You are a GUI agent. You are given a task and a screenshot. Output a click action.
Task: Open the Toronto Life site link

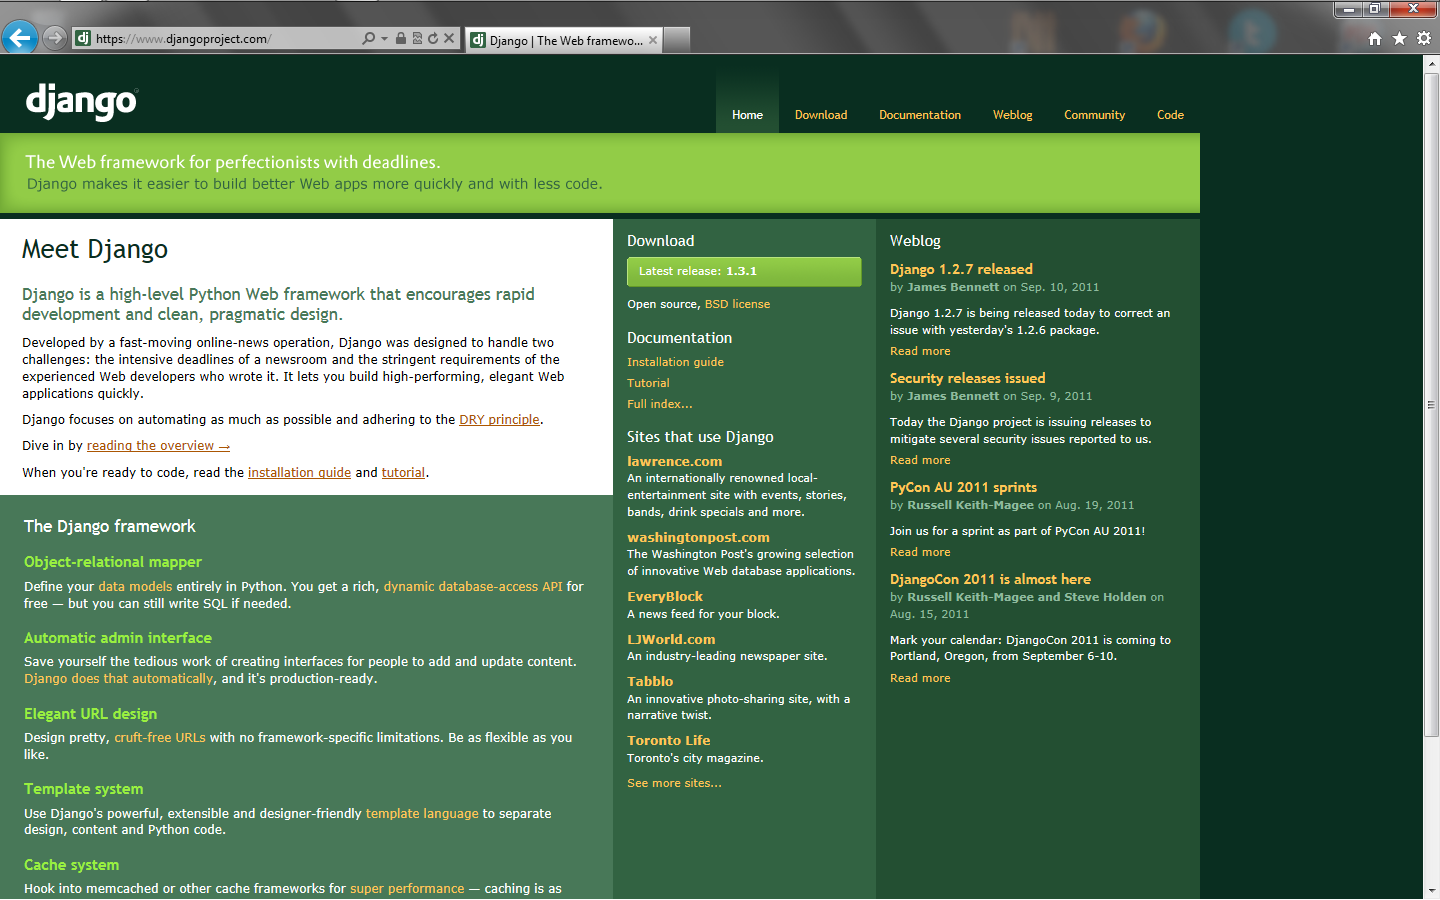(668, 740)
